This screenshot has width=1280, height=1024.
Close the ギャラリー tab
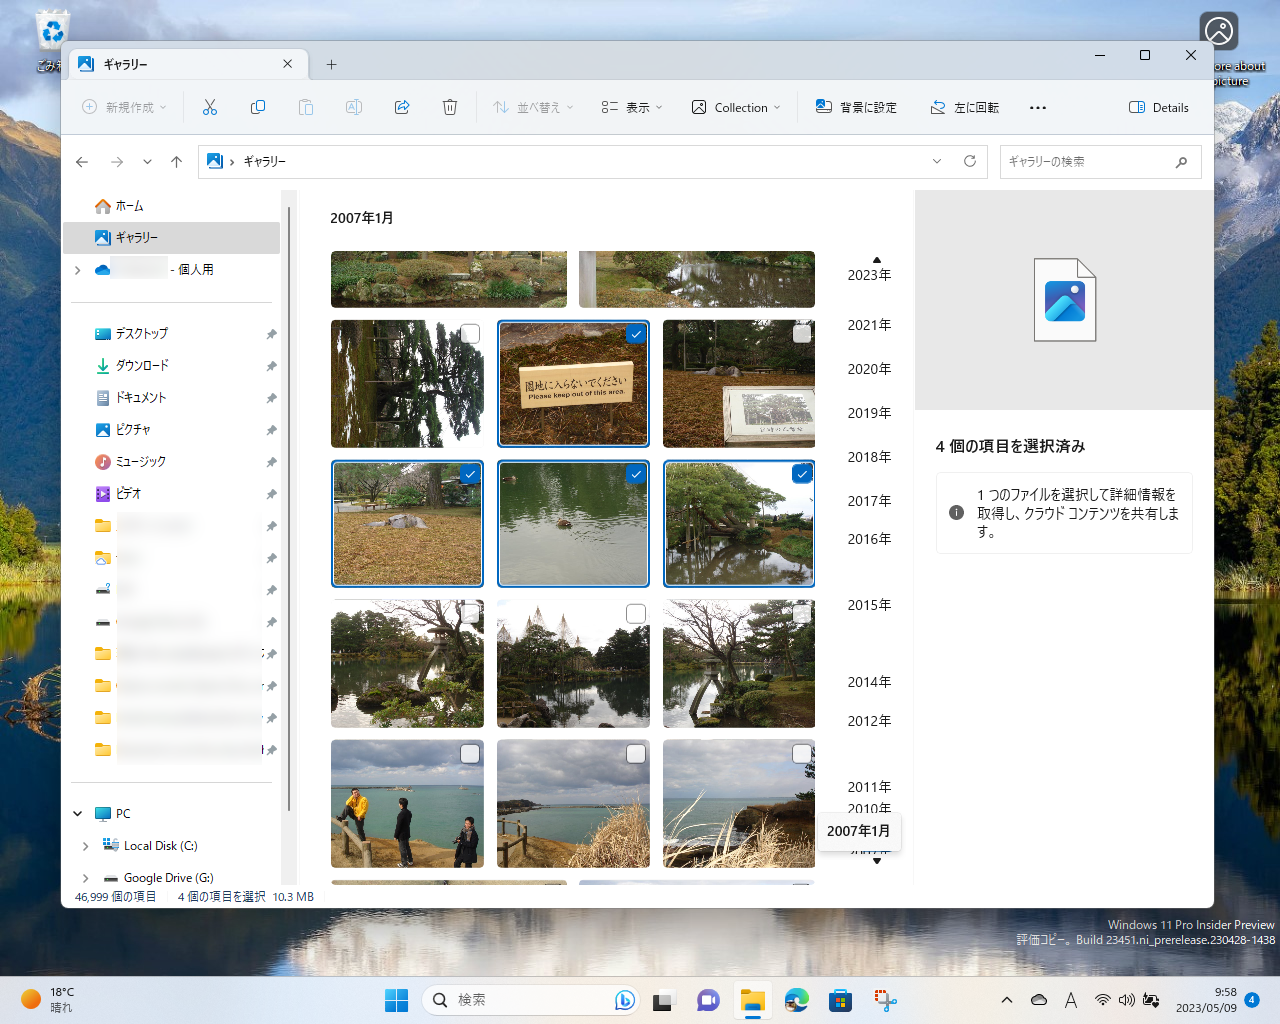coord(288,64)
